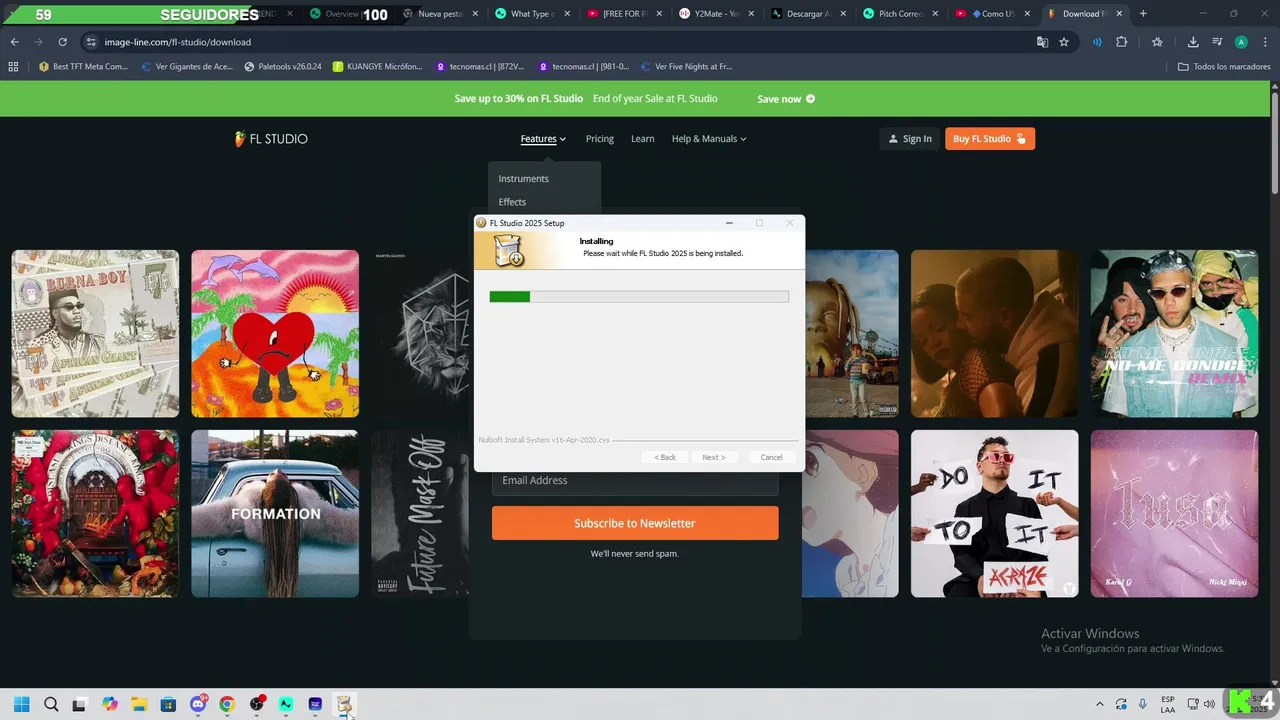Open Windows Search on the taskbar
Viewport: 1280px width, 720px height.
point(51,704)
